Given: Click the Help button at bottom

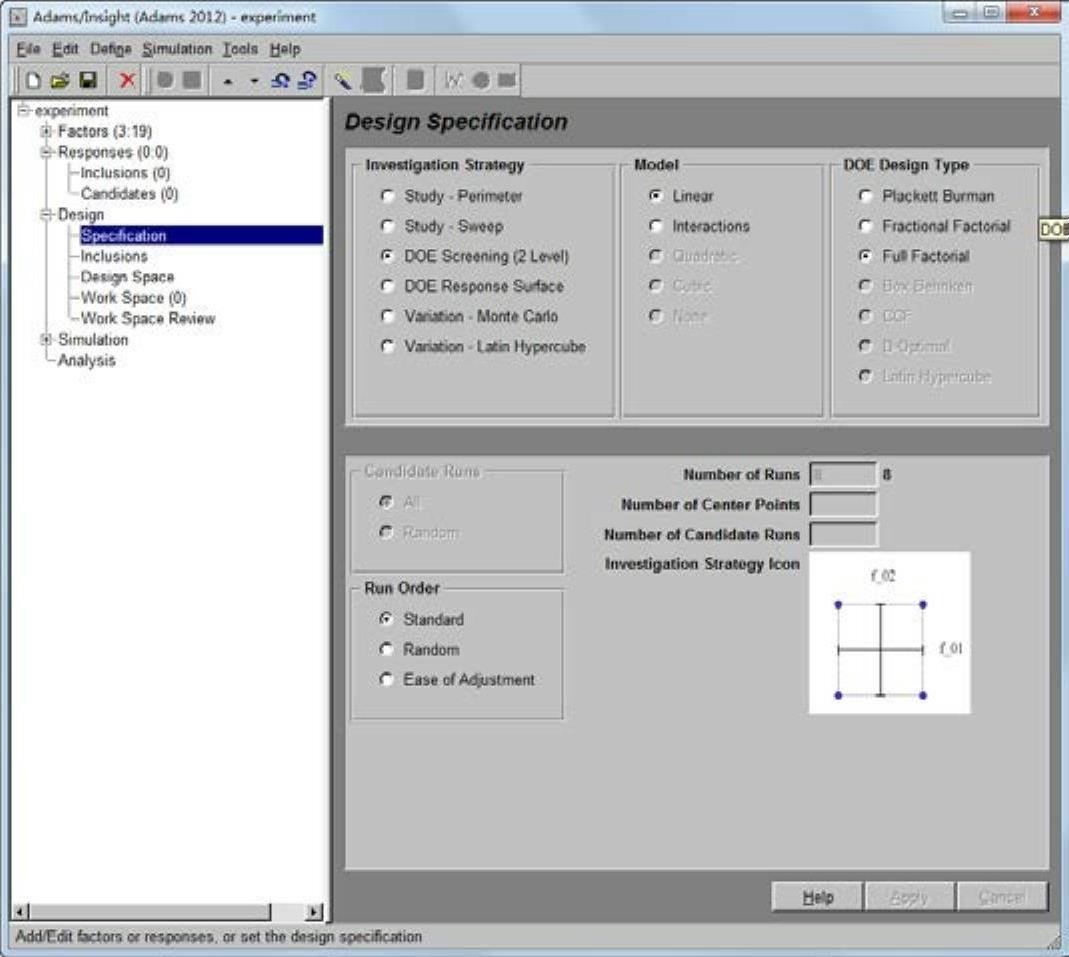Looking at the screenshot, I should pos(817,897).
